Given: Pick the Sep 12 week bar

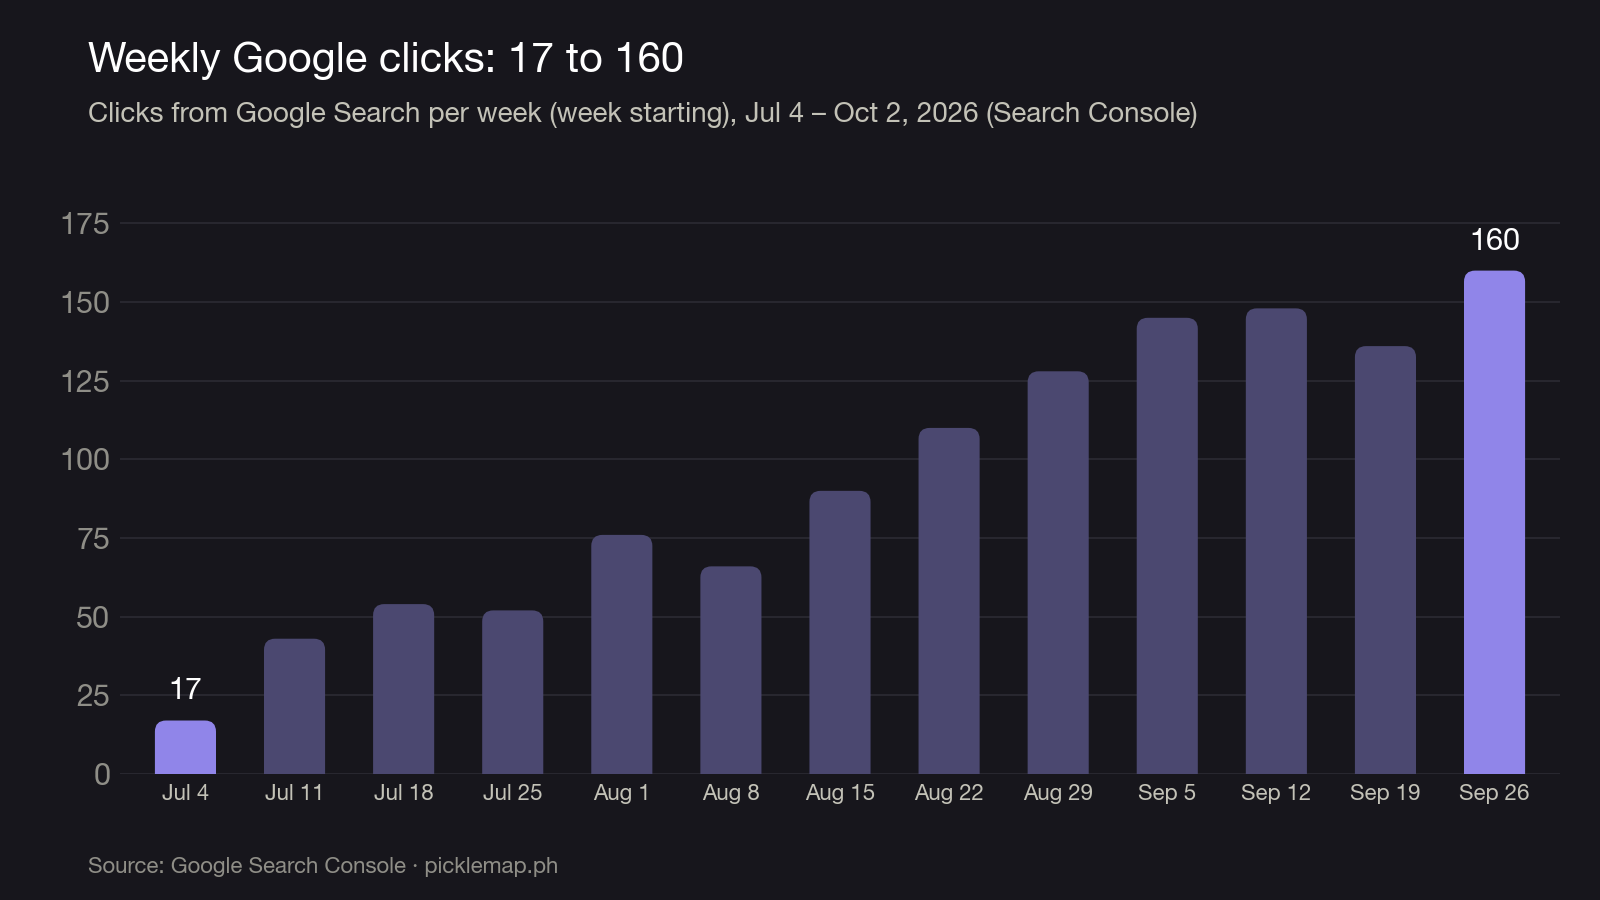Looking at the screenshot, I should pos(1276,541).
